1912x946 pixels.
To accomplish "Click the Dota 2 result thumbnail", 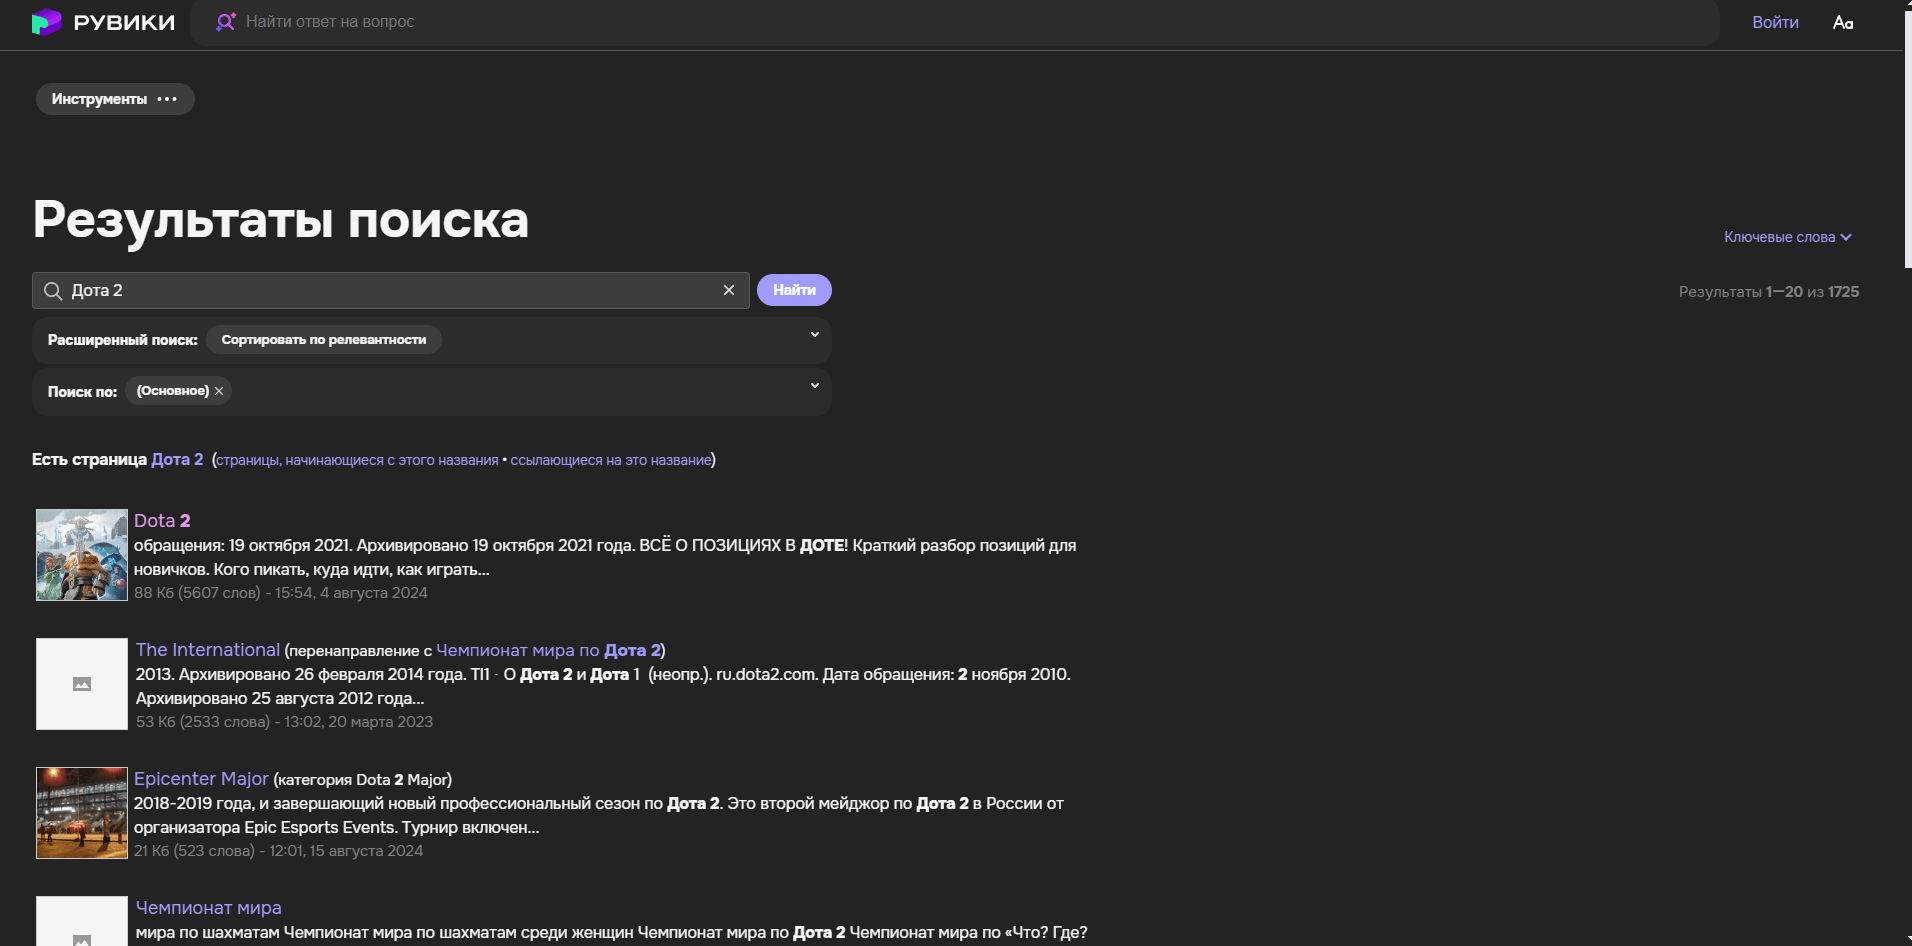I will click(82, 555).
